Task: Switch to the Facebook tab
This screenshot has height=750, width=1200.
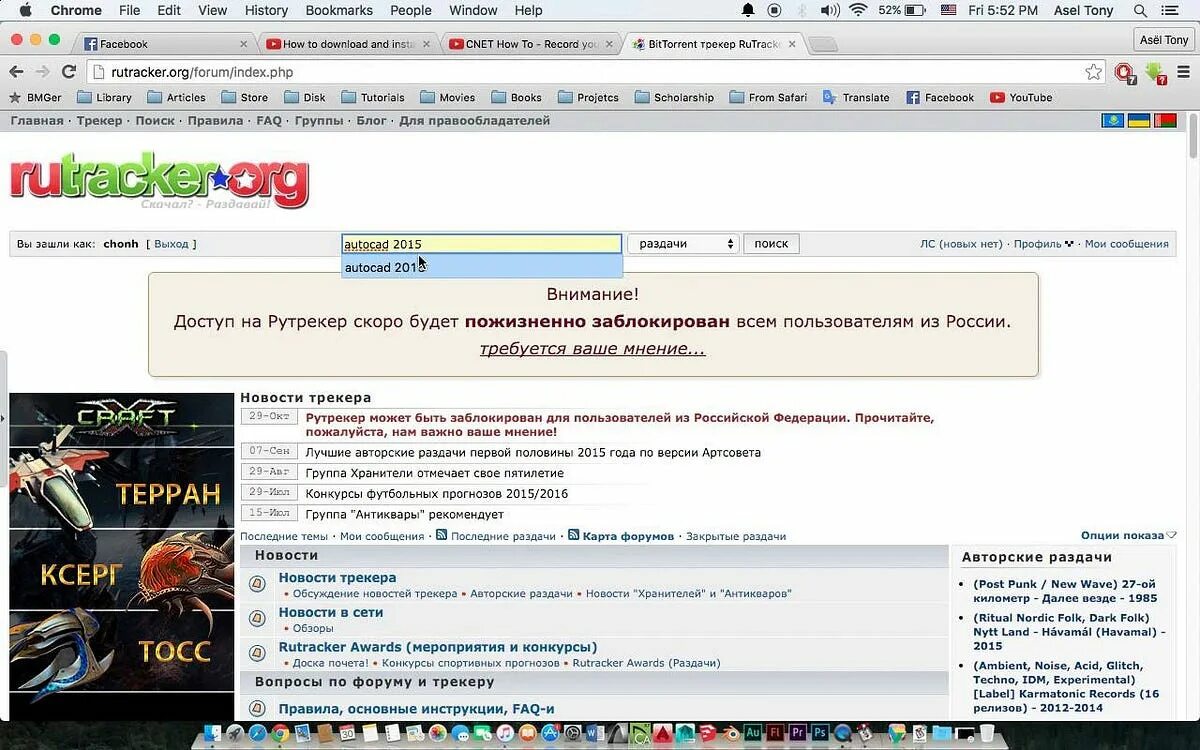Action: pos(163,44)
